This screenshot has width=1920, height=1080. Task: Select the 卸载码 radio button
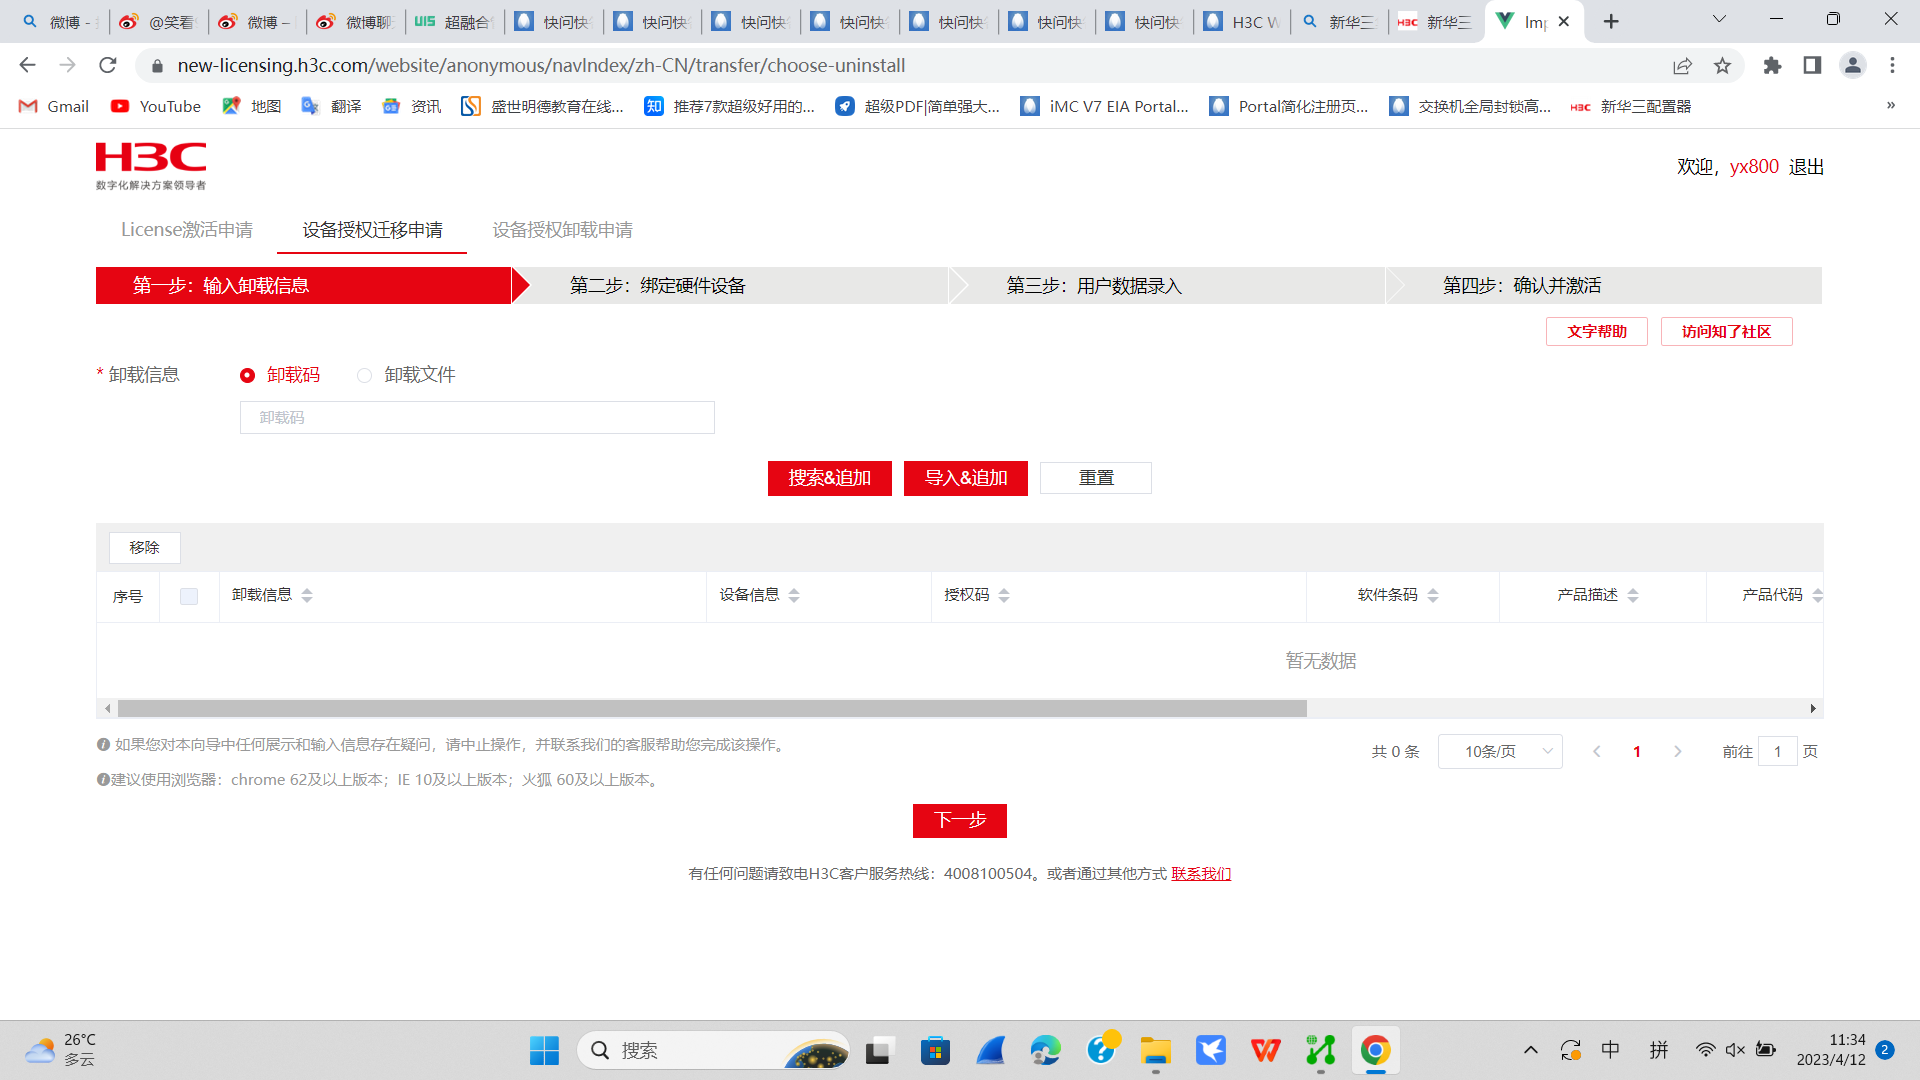(247, 375)
